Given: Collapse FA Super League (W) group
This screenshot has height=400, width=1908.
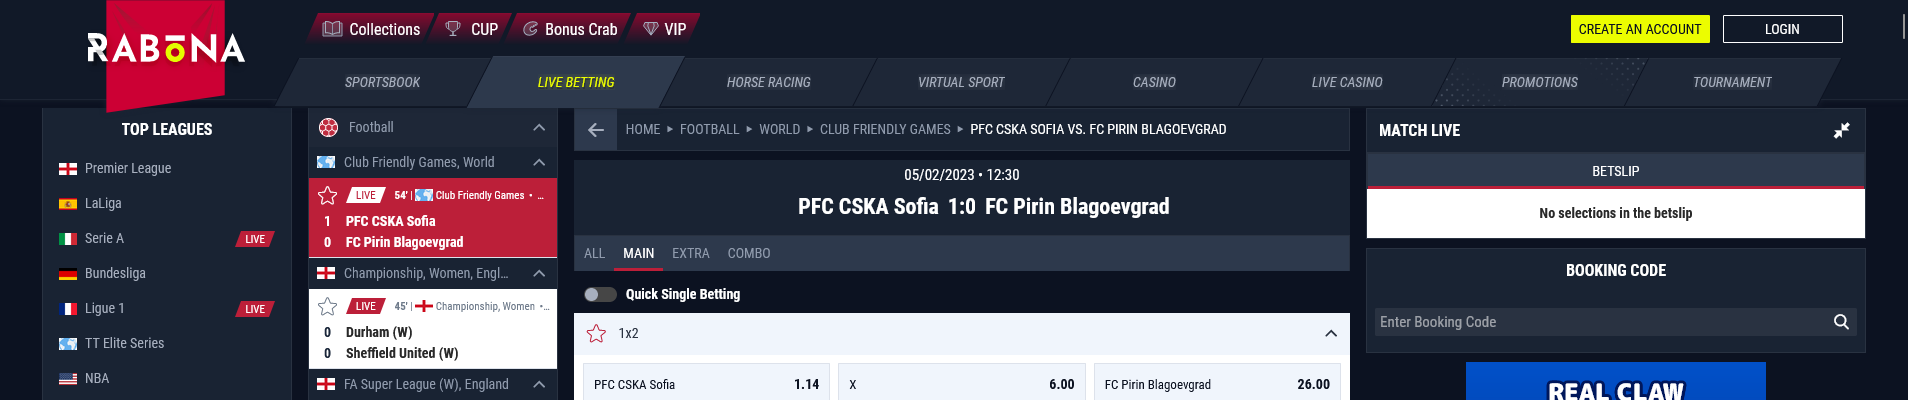Looking at the screenshot, I should (539, 384).
